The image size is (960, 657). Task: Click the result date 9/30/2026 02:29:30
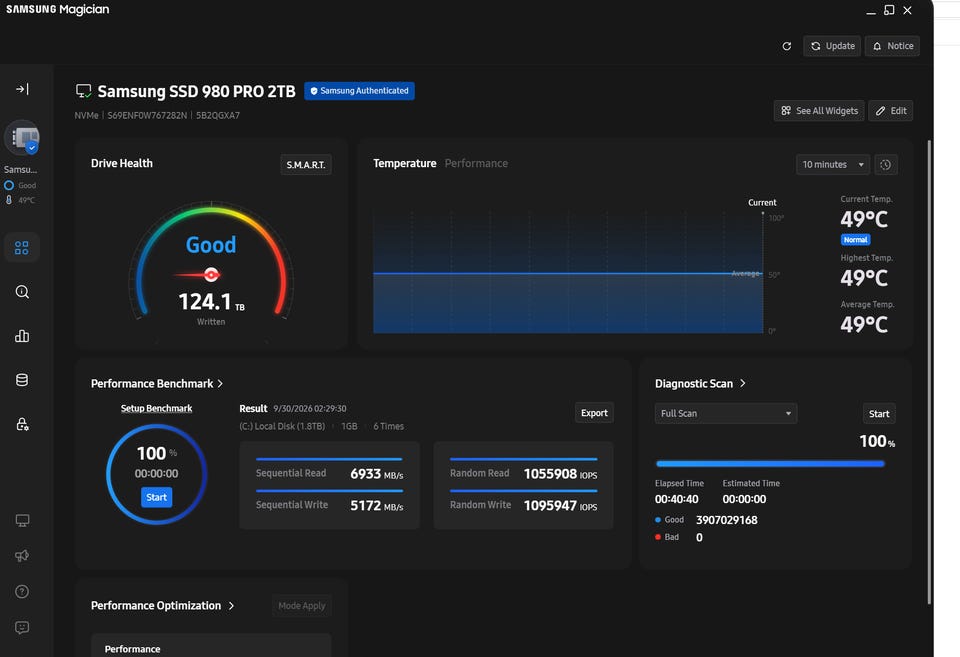tap(310, 408)
